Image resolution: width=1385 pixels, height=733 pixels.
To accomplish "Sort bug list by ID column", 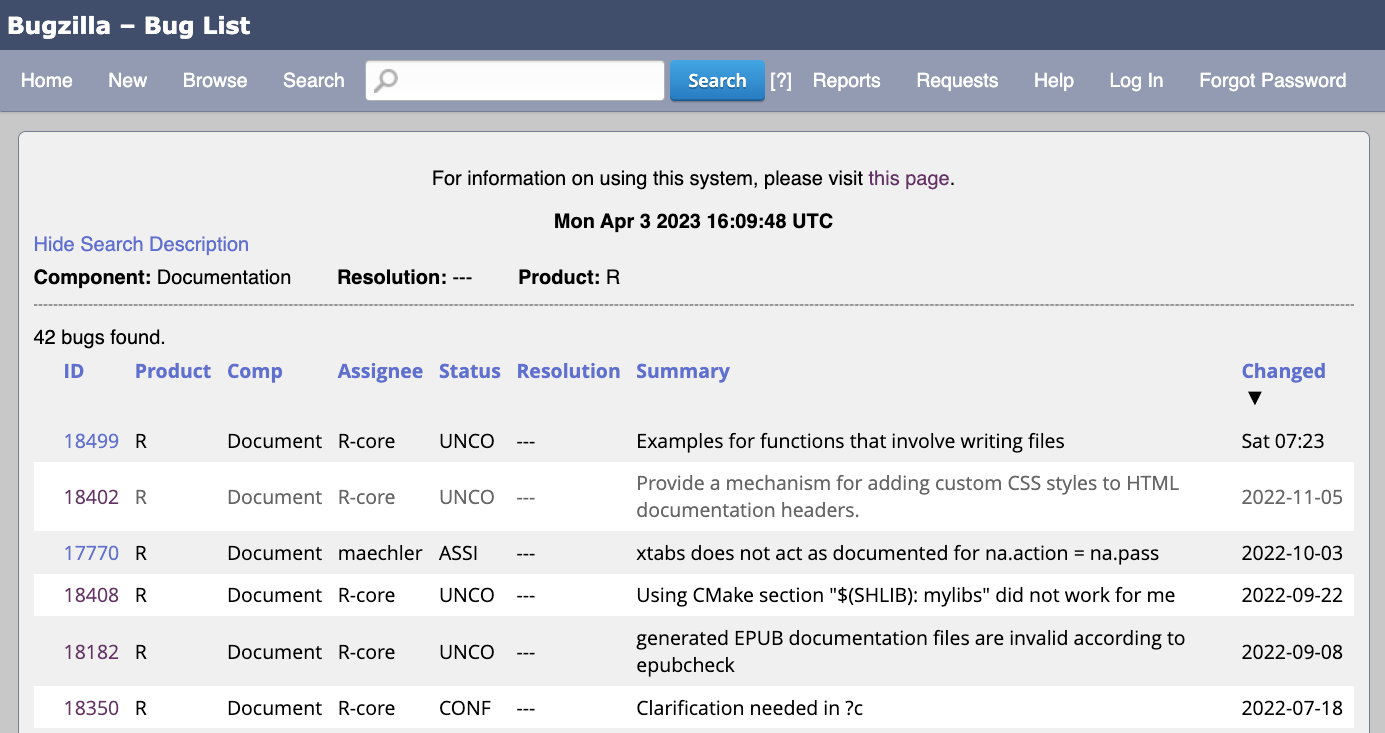I will [x=74, y=371].
